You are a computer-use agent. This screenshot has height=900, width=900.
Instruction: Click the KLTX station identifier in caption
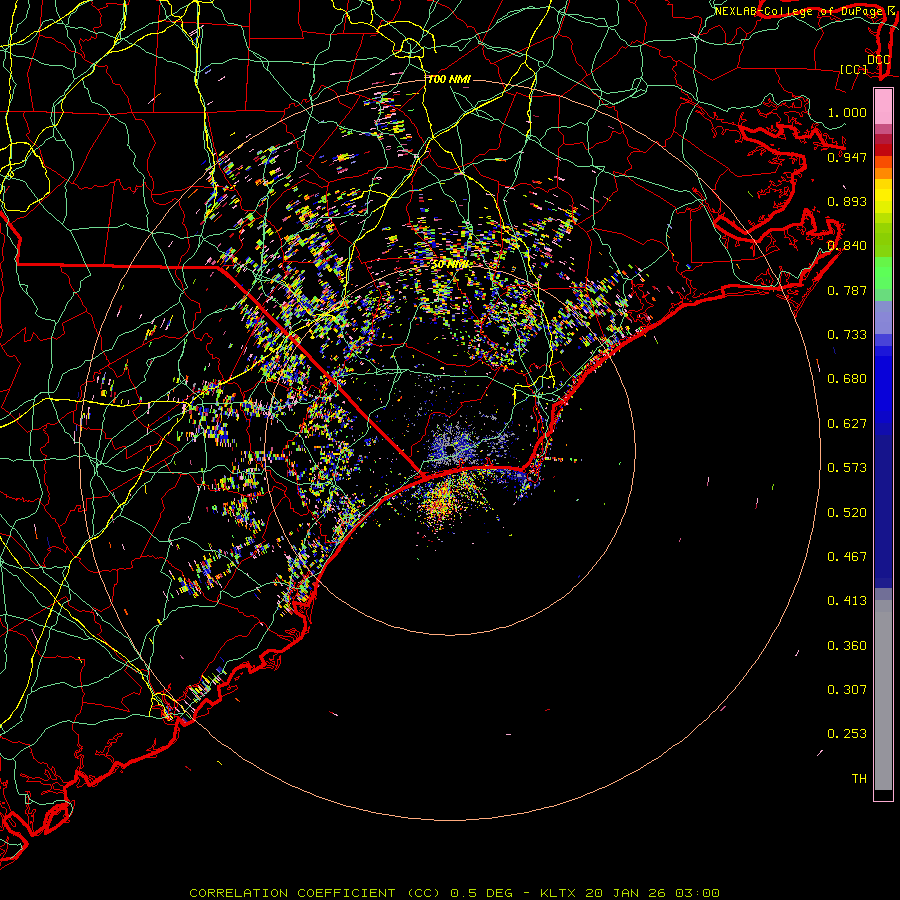[557, 893]
